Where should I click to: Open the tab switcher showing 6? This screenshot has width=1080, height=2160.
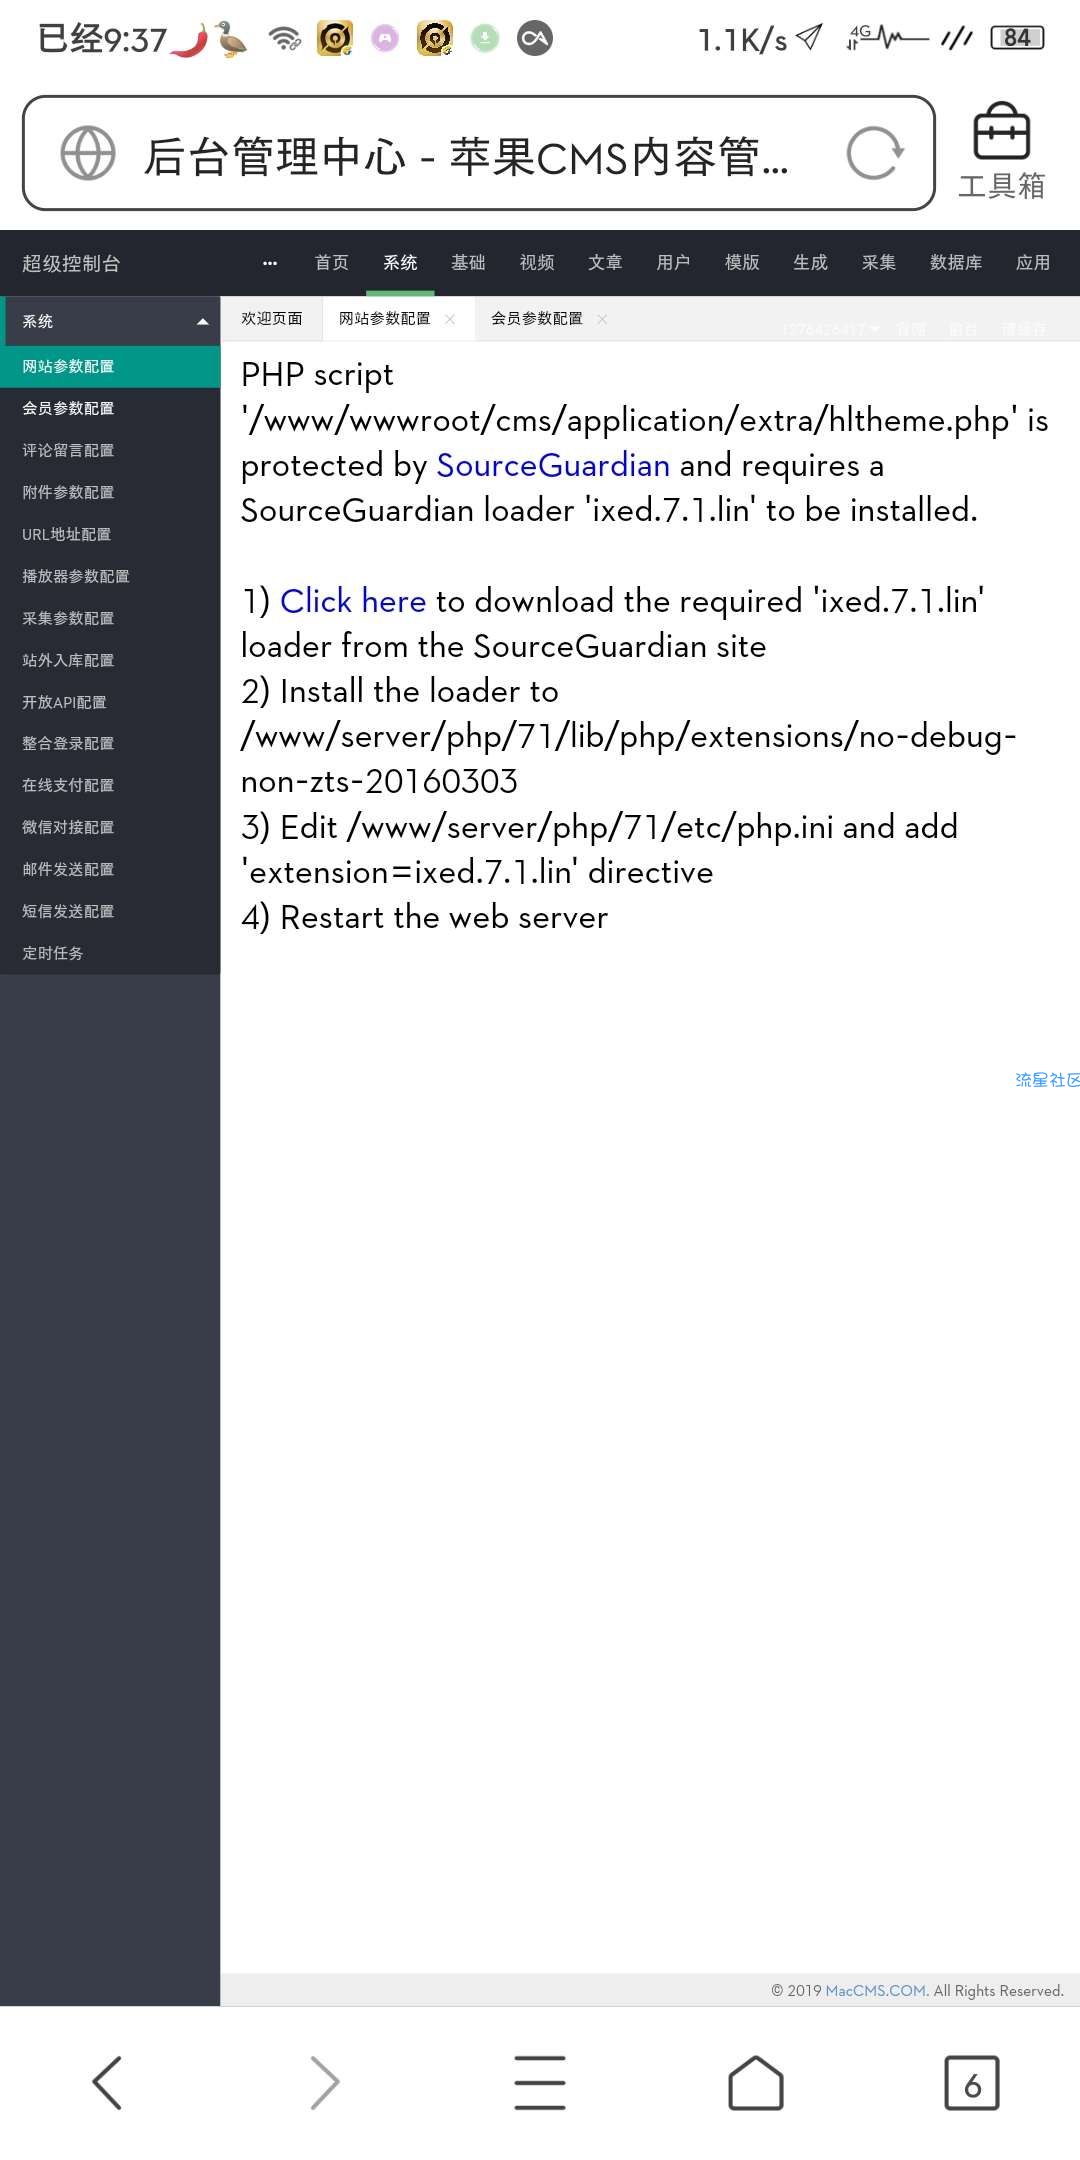click(x=972, y=2083)
